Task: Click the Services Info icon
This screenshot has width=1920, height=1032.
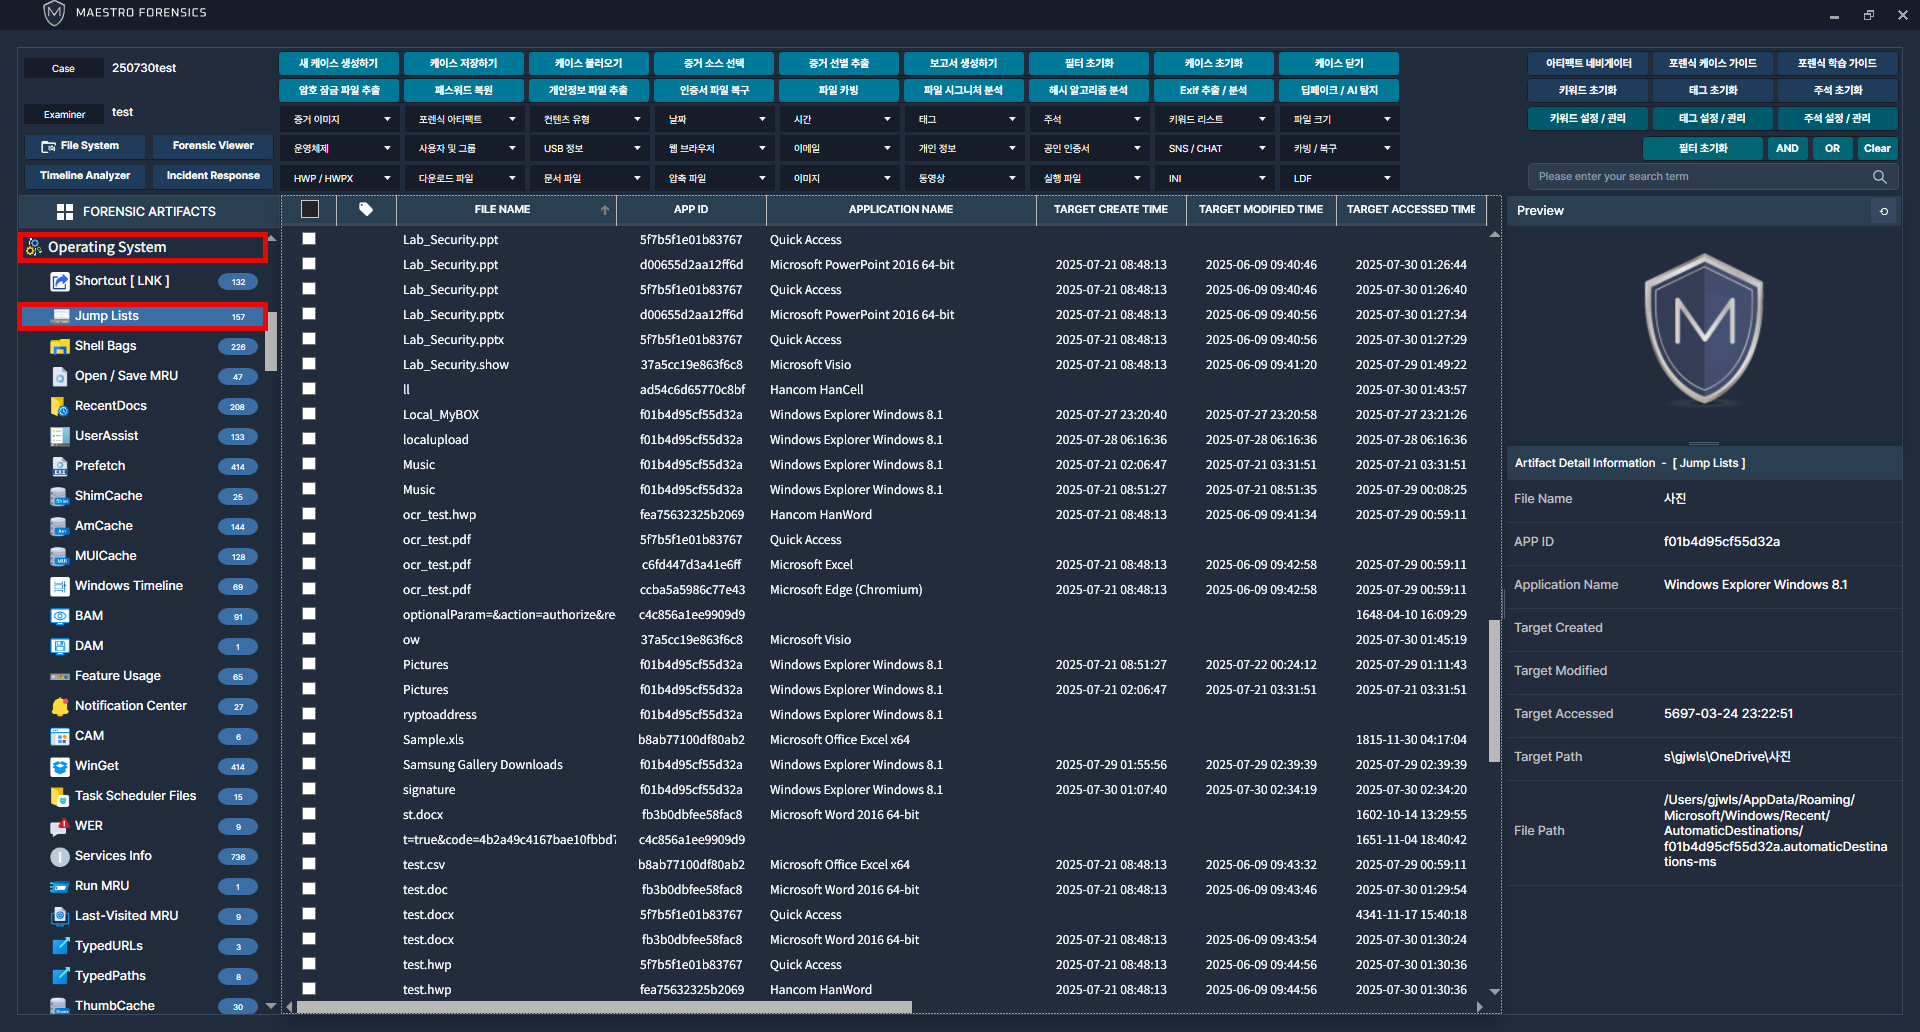Action: 60,857
